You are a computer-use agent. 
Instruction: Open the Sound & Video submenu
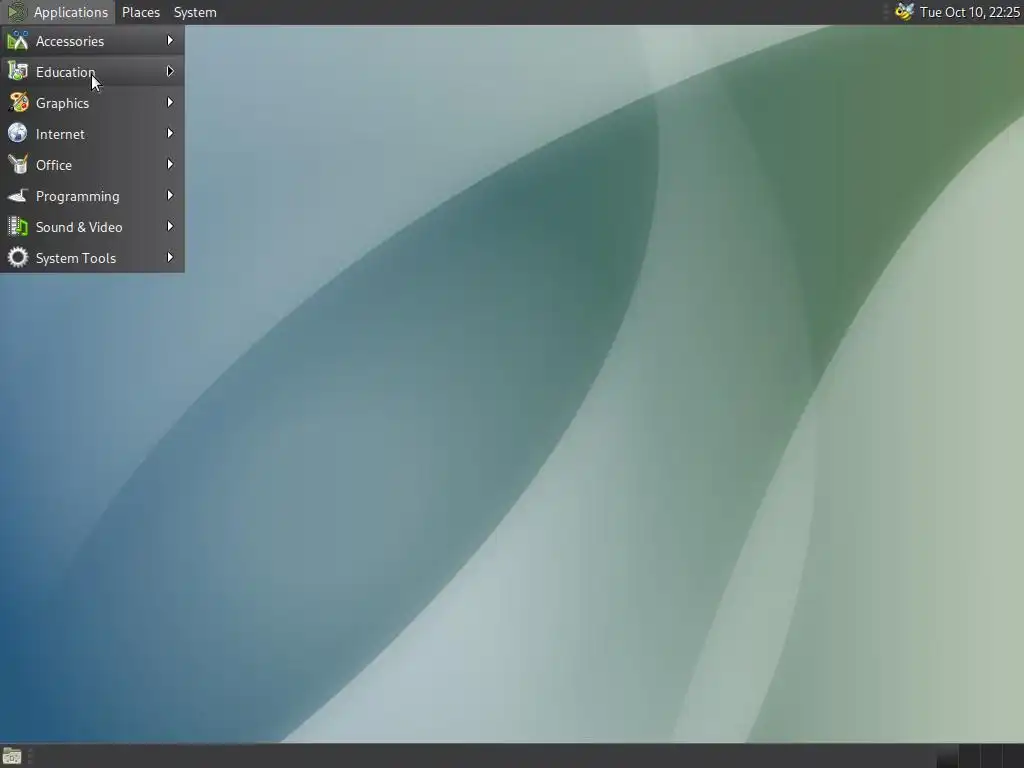coord(92,227)
